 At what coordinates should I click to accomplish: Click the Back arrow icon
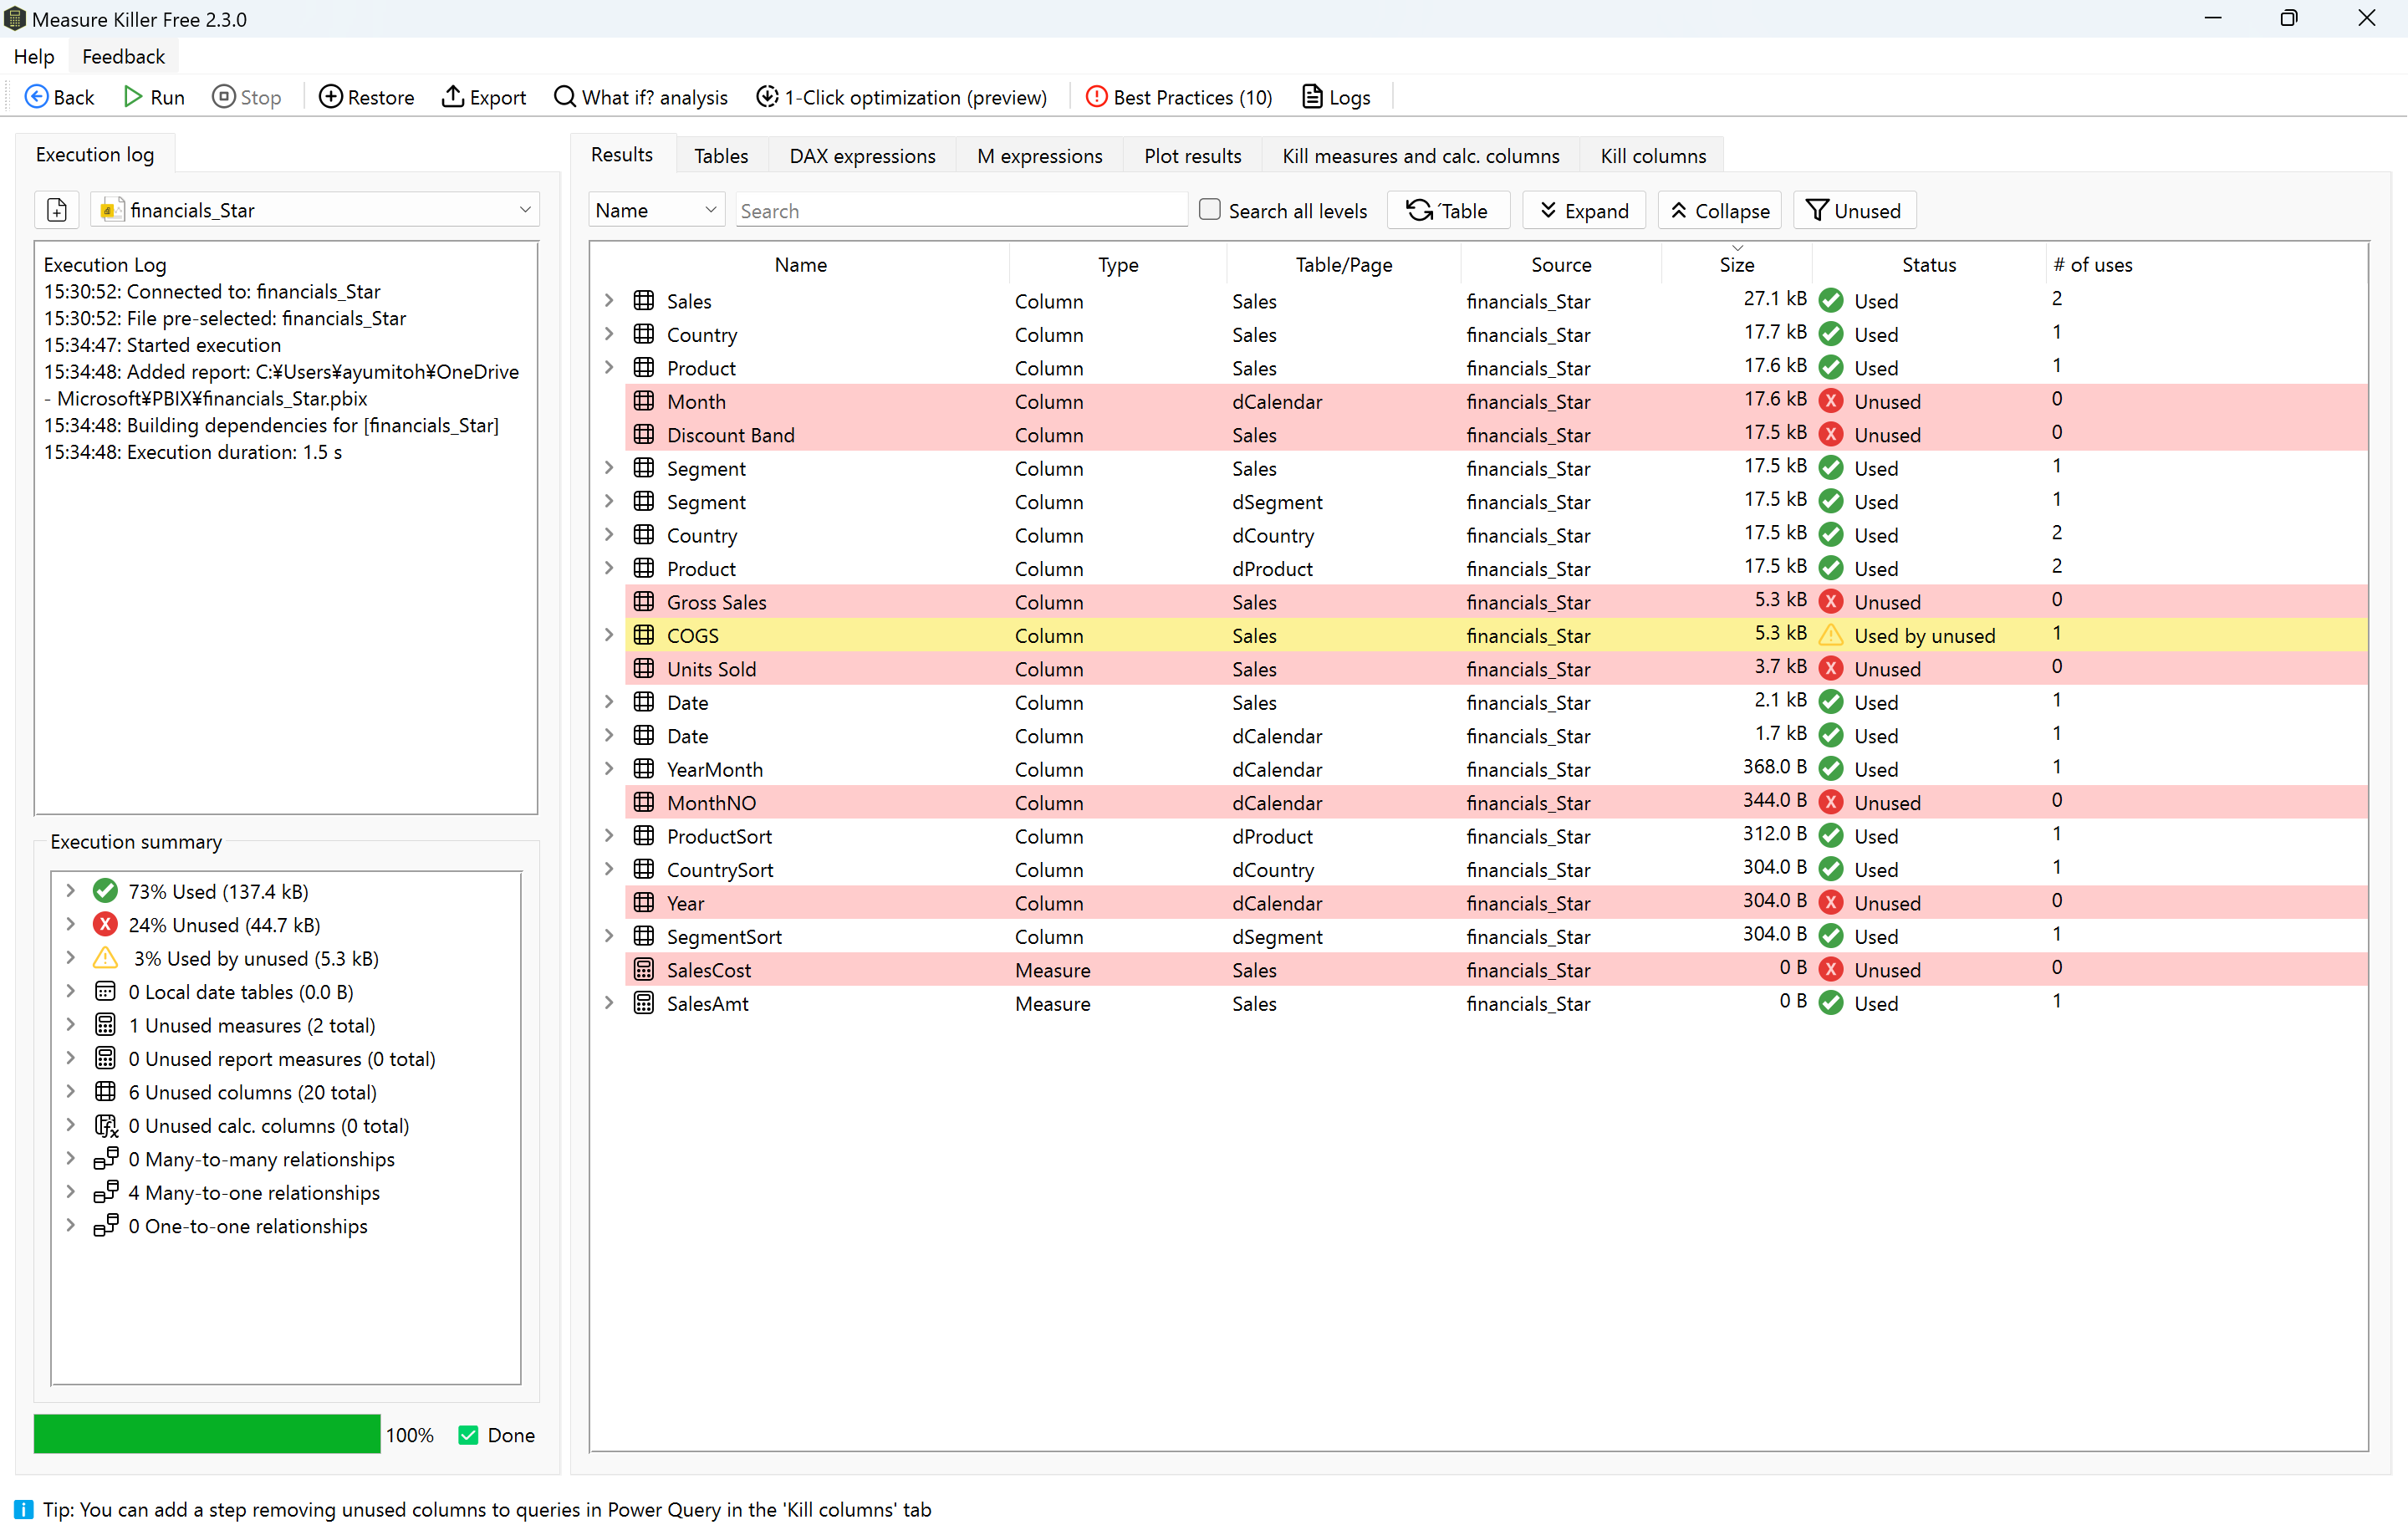[x=36, y=97]
